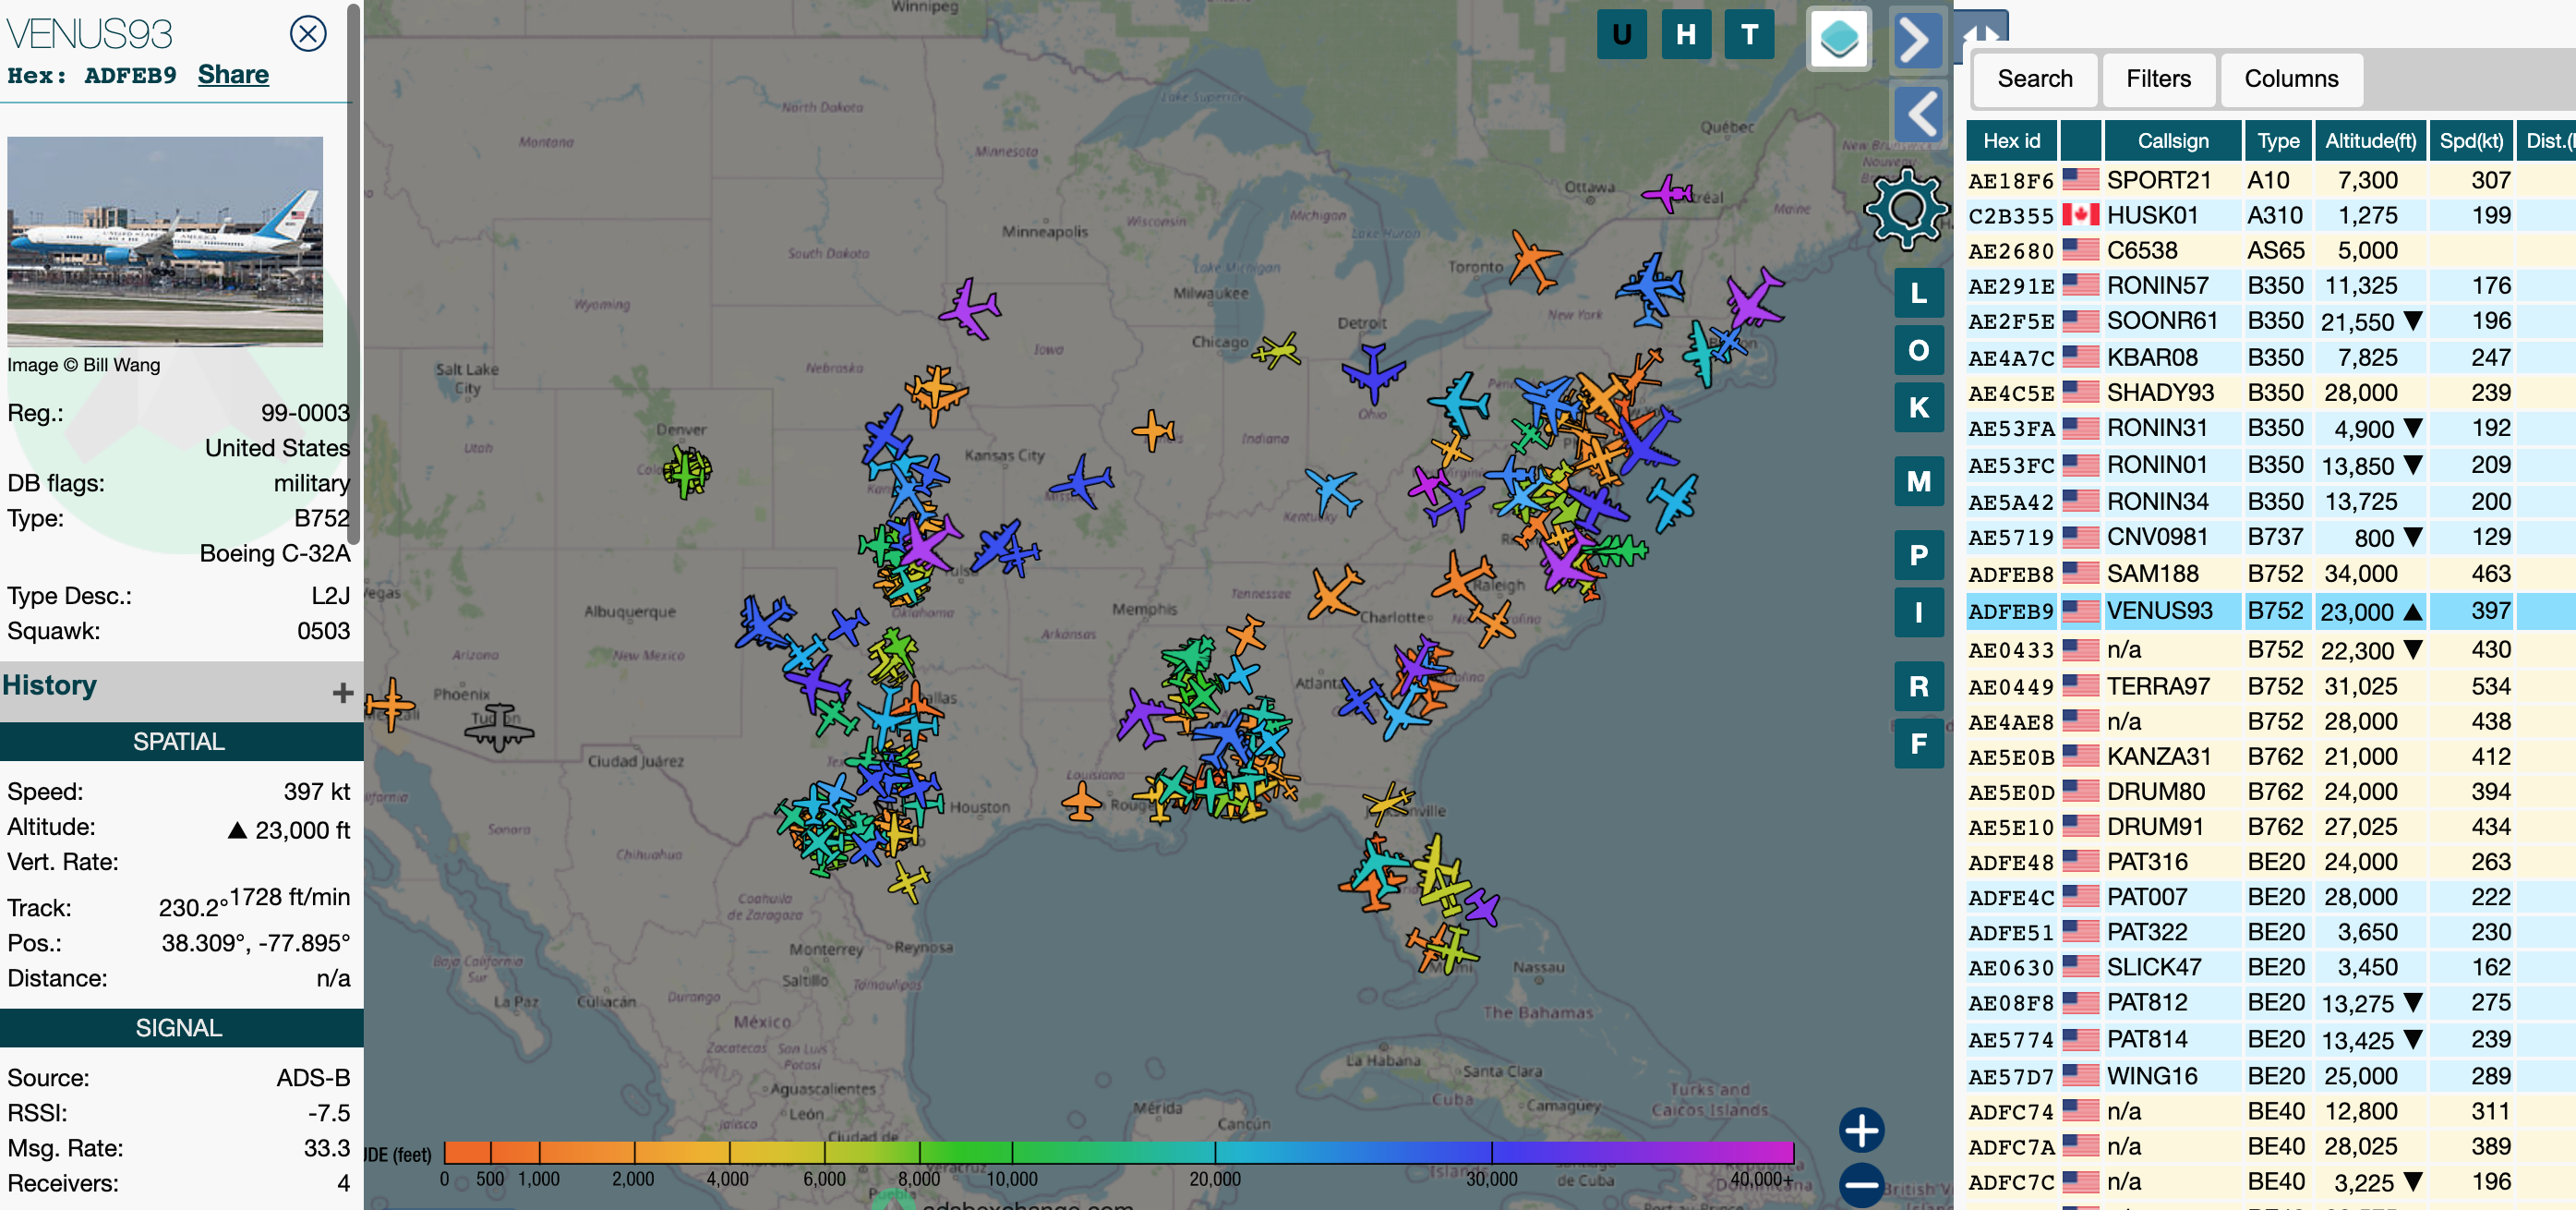View the Boeing C-32A aircraft photo
2576x1210 pixels.
coord(165,241)
